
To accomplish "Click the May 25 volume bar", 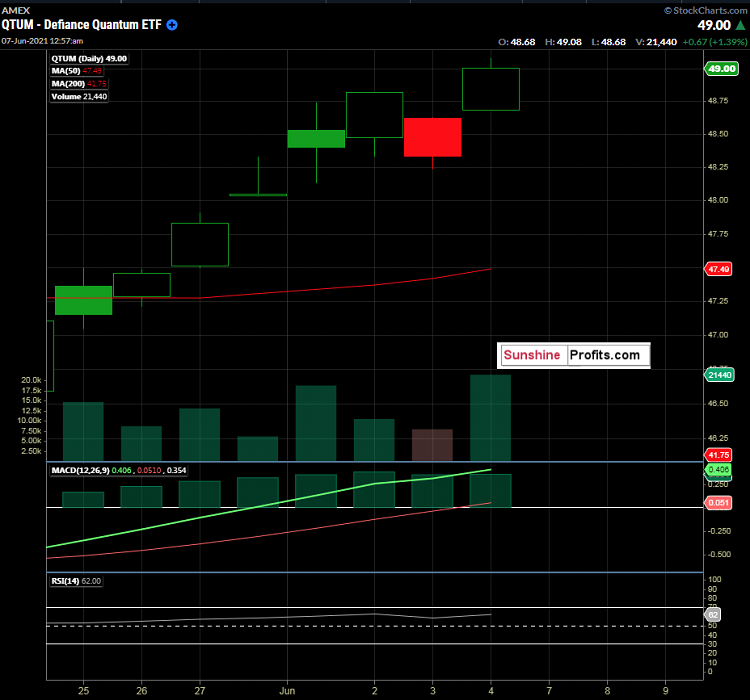I will pos(83,432).
